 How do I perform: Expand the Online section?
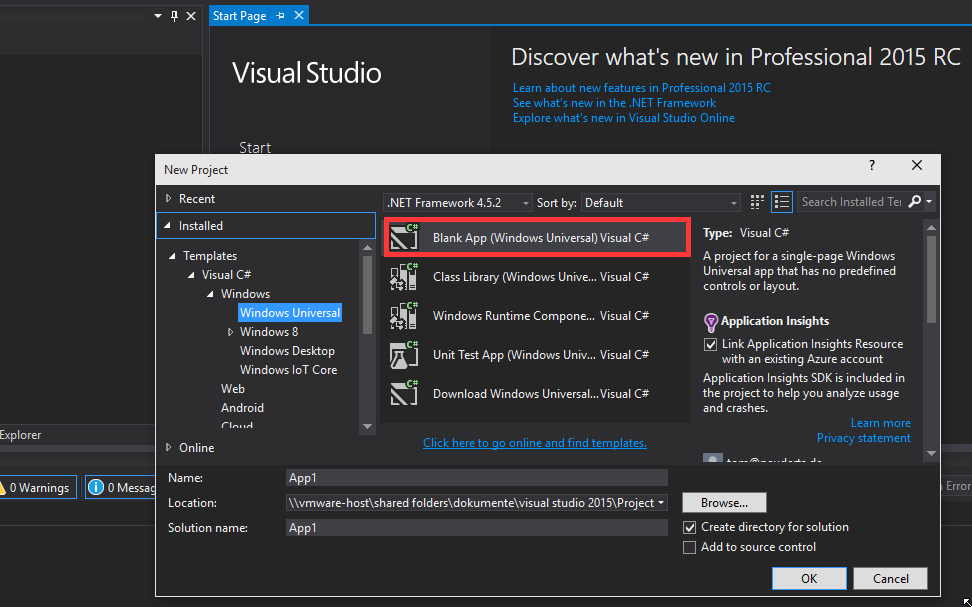pyautogui.click(x=168, y=447)
